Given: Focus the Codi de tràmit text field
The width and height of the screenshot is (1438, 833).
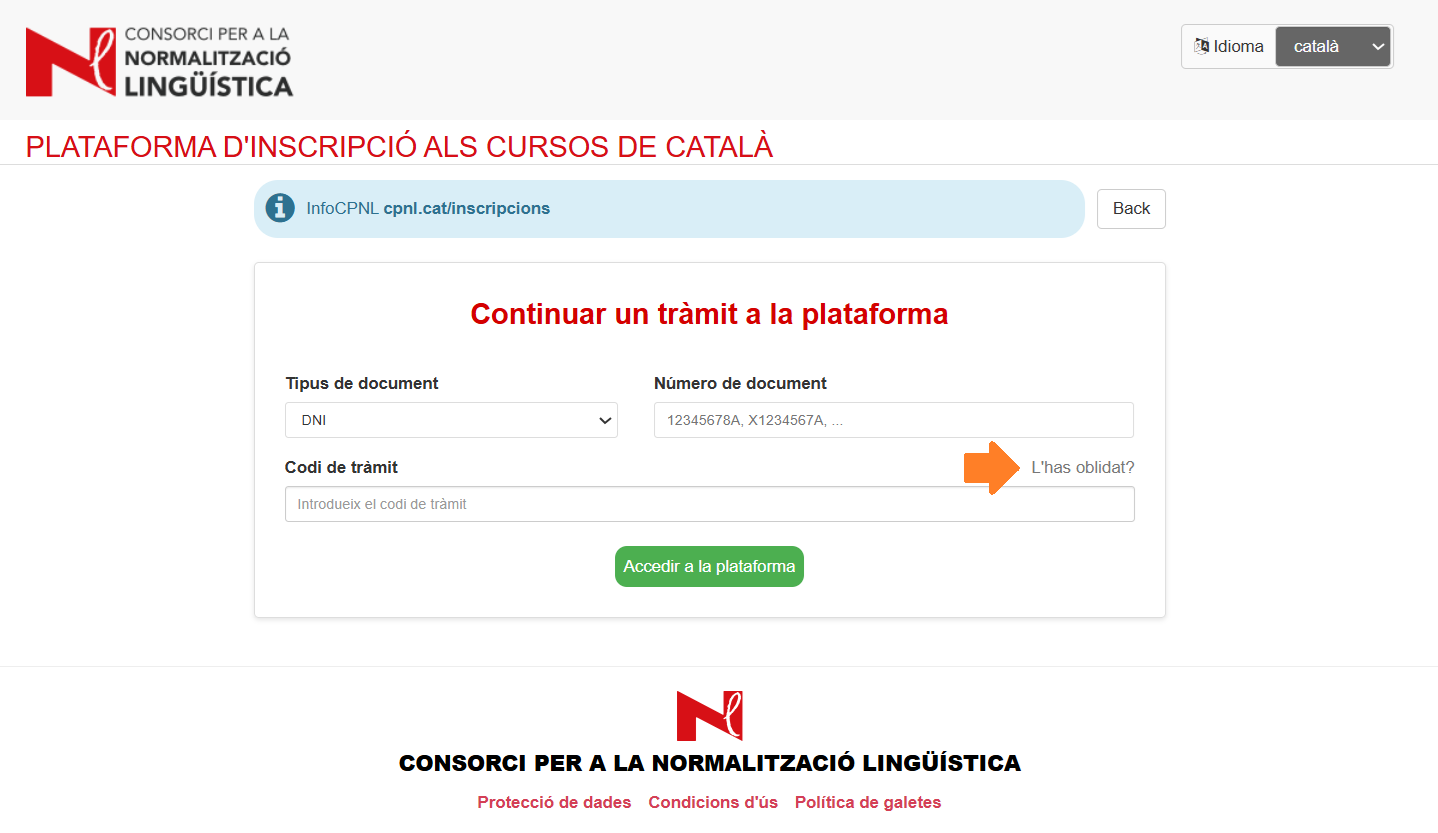Looking at the screenshot, I should pos(709,504).
